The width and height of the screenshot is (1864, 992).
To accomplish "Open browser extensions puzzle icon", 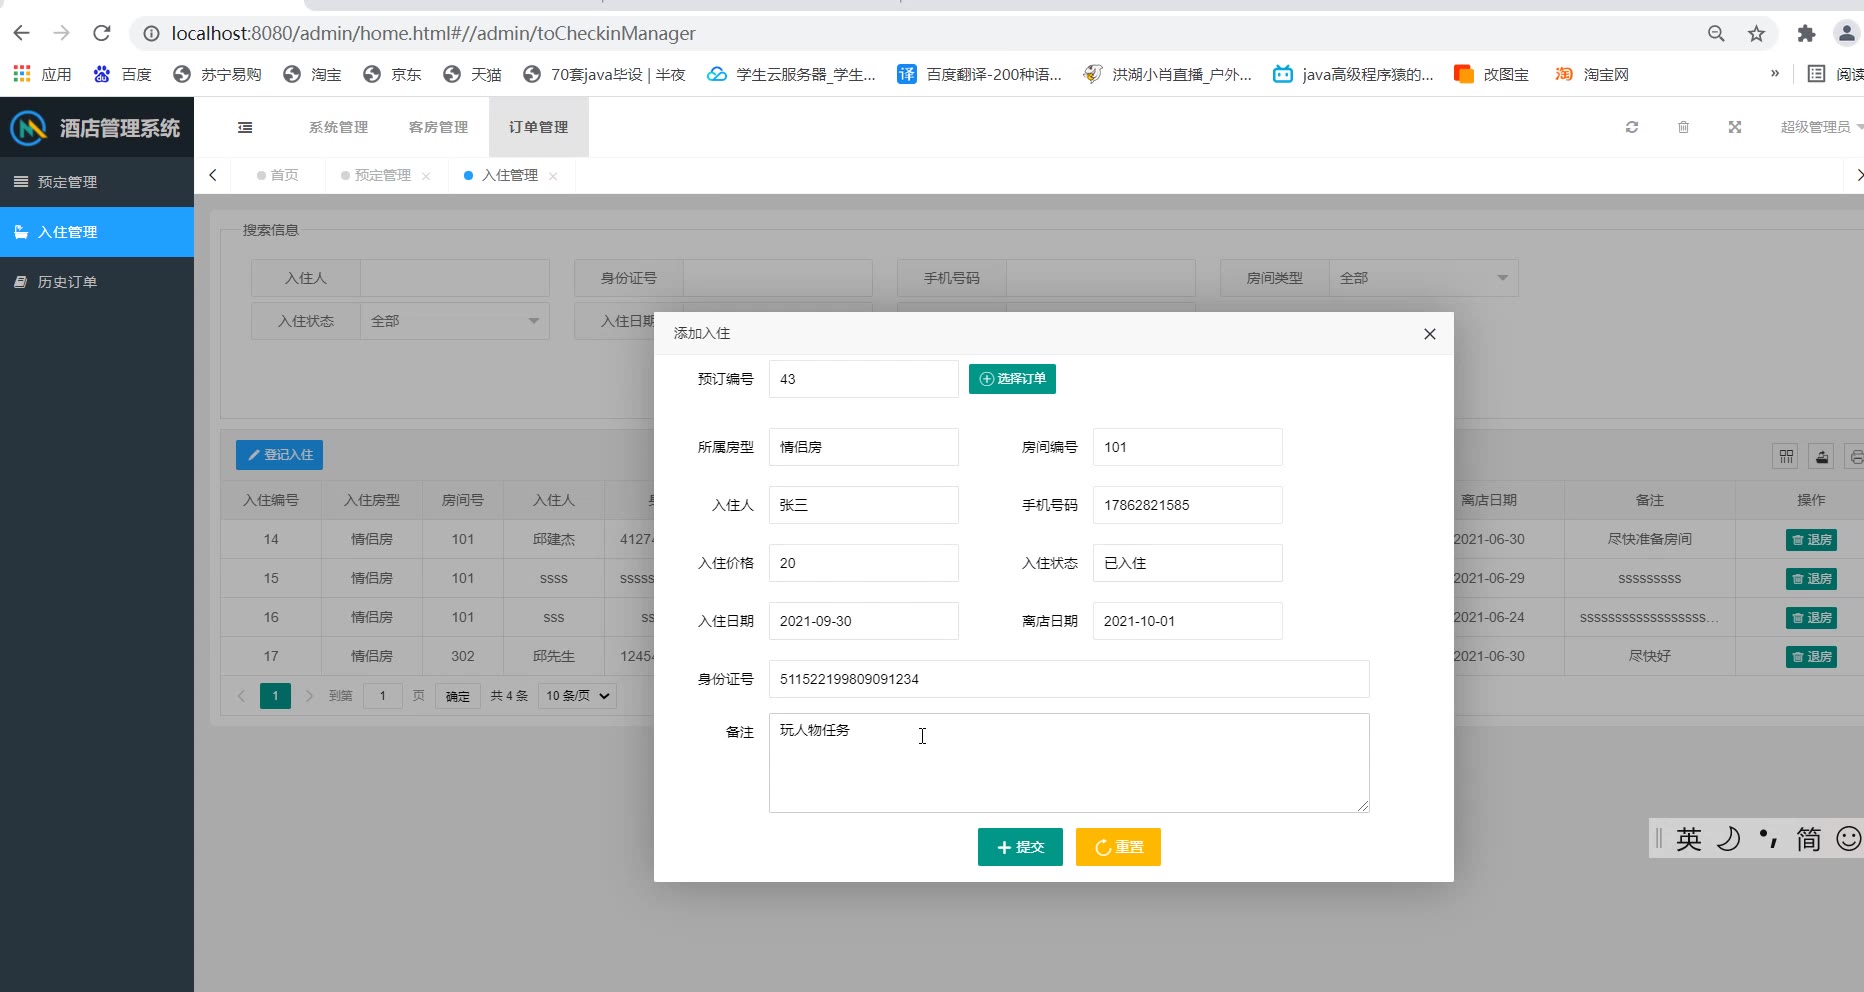I will (x=1806, y=34).
